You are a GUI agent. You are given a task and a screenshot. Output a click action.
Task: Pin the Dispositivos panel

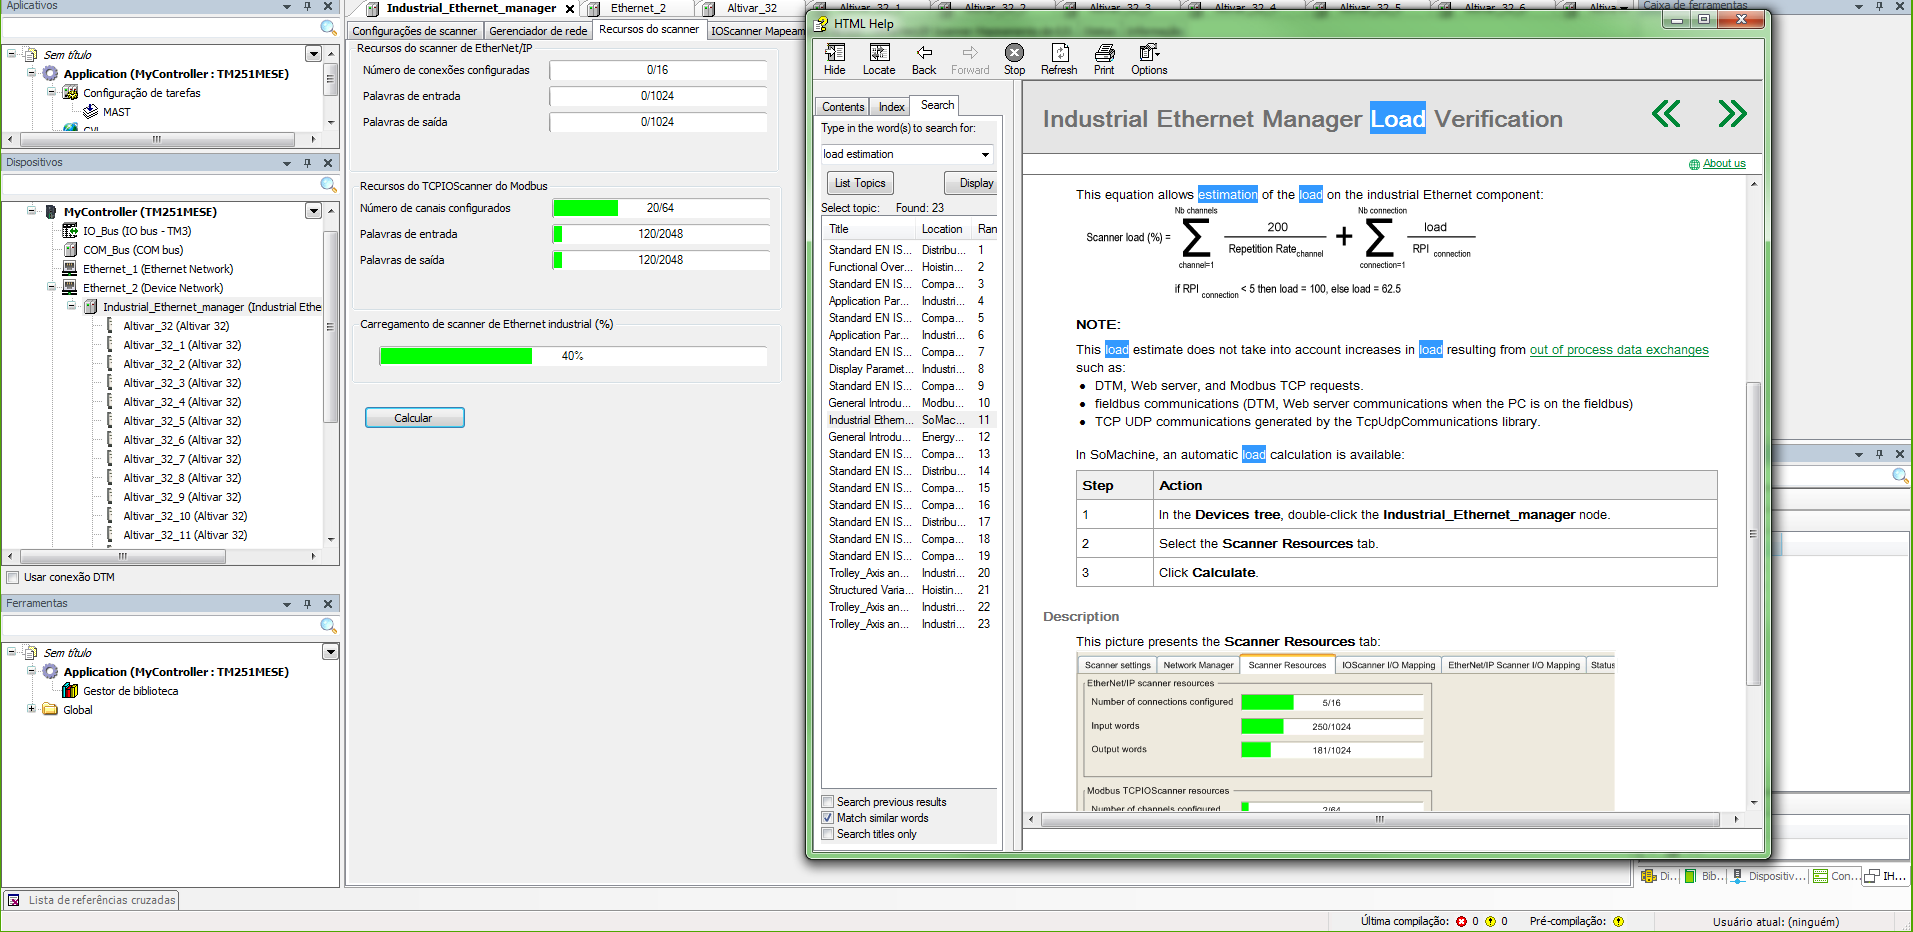308,163
